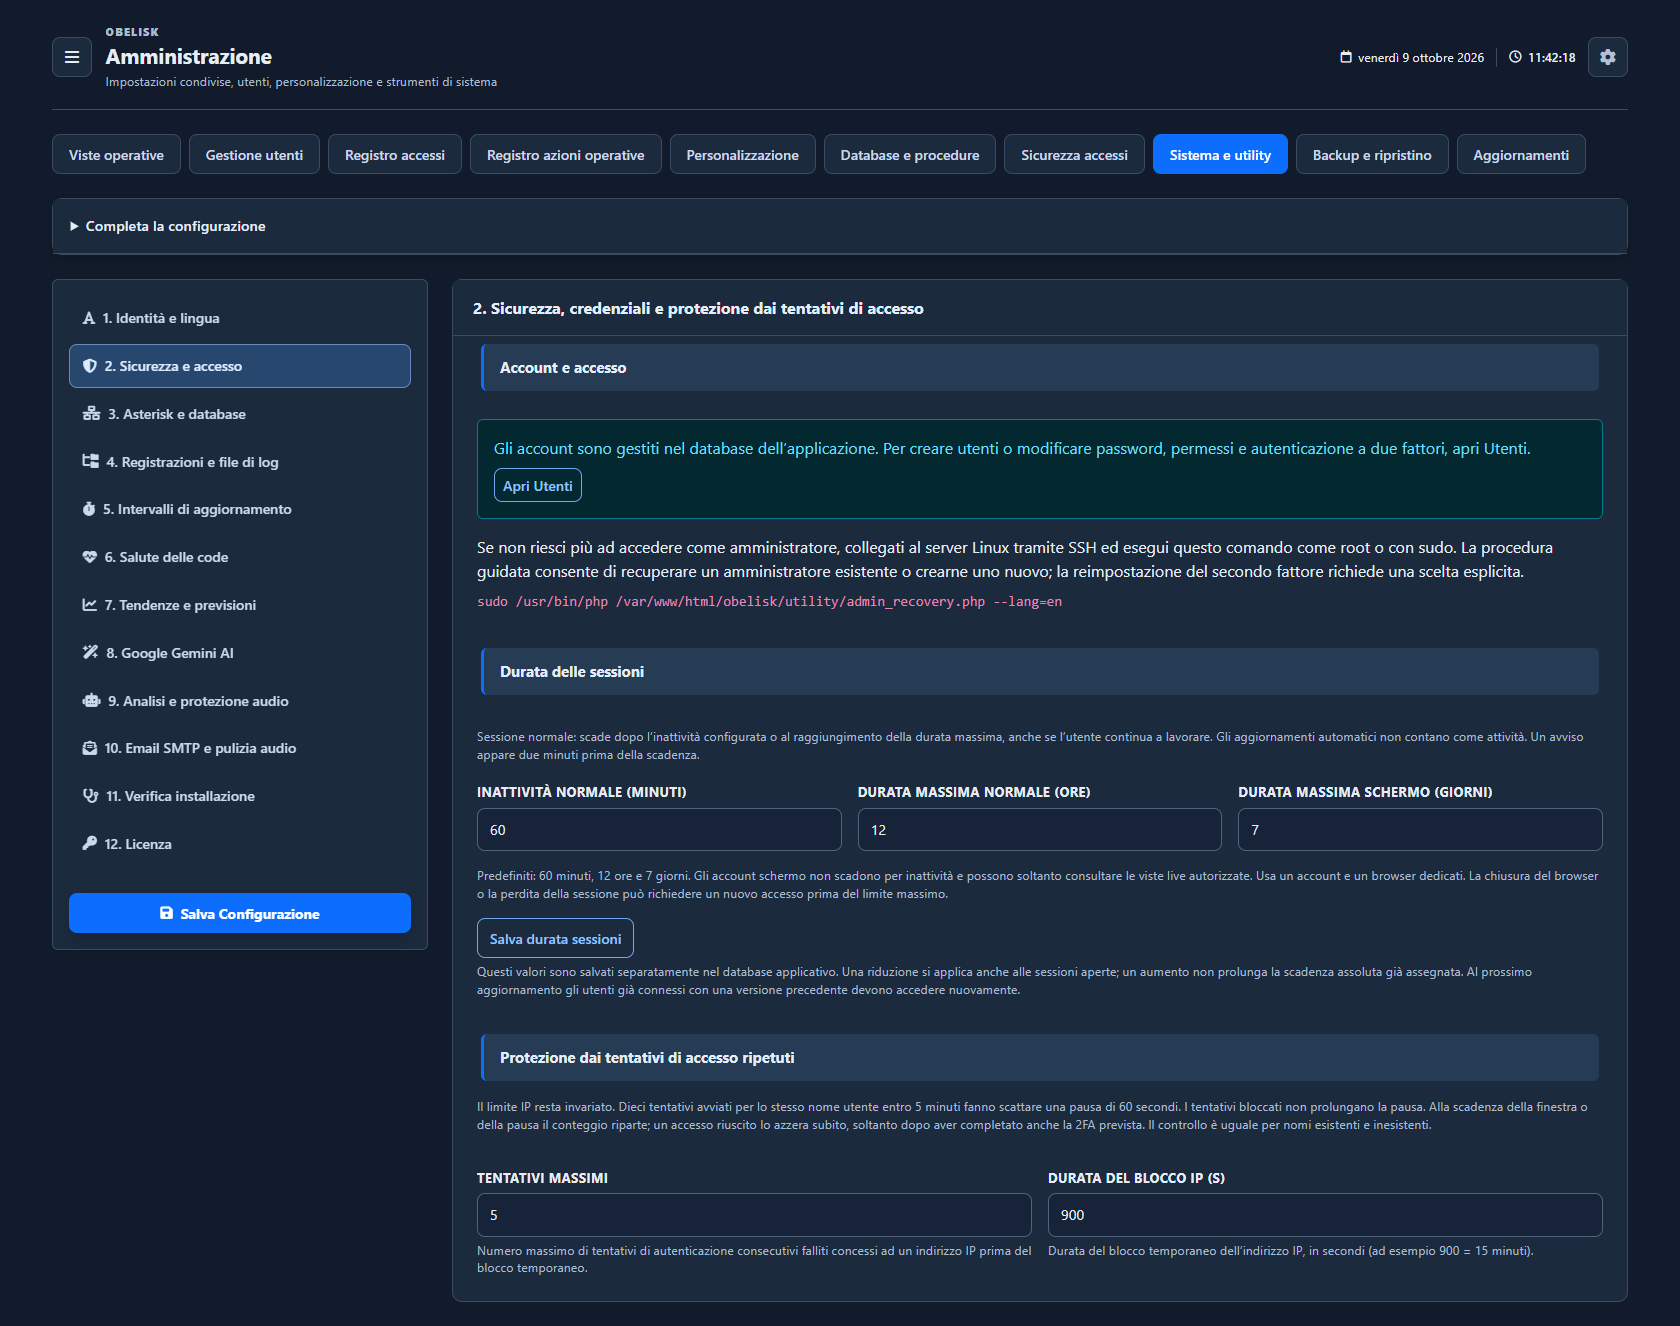Open the settings gear button
The image size is (1680, 1326).
click(x=1607, y=57)
